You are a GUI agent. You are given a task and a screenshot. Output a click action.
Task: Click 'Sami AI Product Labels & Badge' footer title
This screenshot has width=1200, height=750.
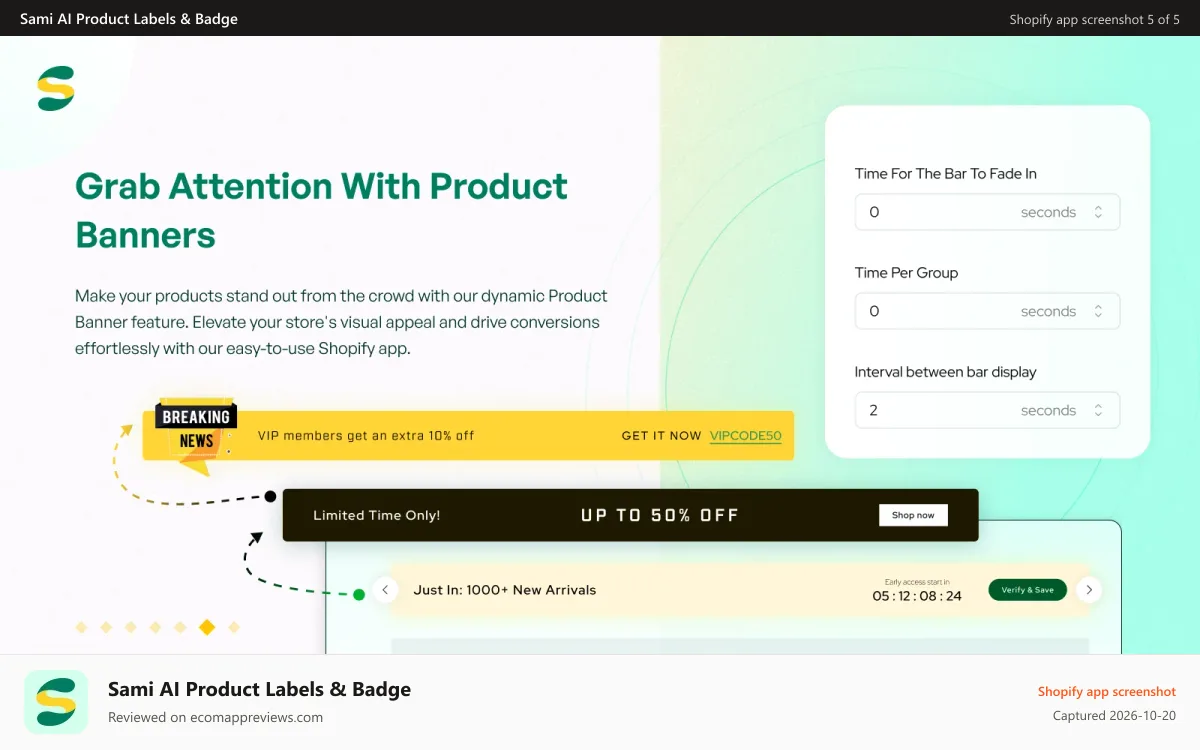(x=259, y=689)
